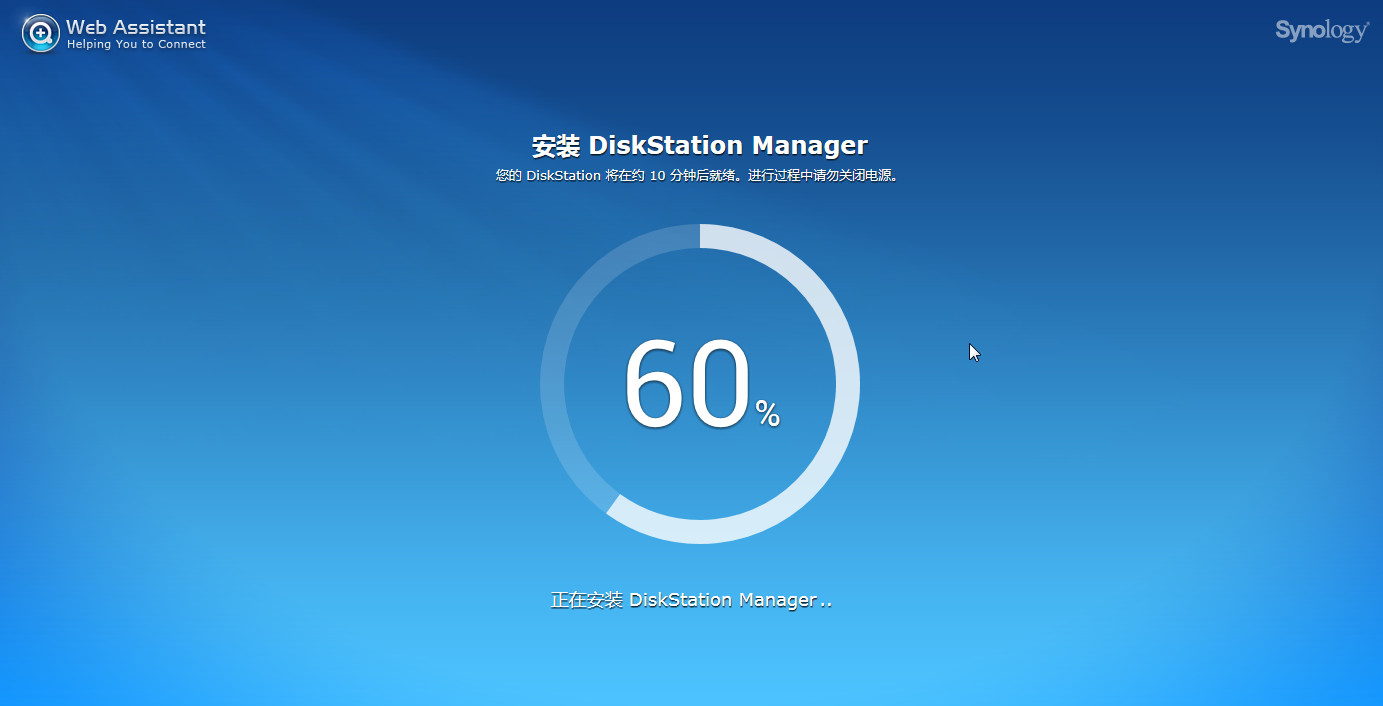This screenshot has height=706, width=1383.
Task: Click the word "正在安装" in the status line
Action: tap(587, 600)
